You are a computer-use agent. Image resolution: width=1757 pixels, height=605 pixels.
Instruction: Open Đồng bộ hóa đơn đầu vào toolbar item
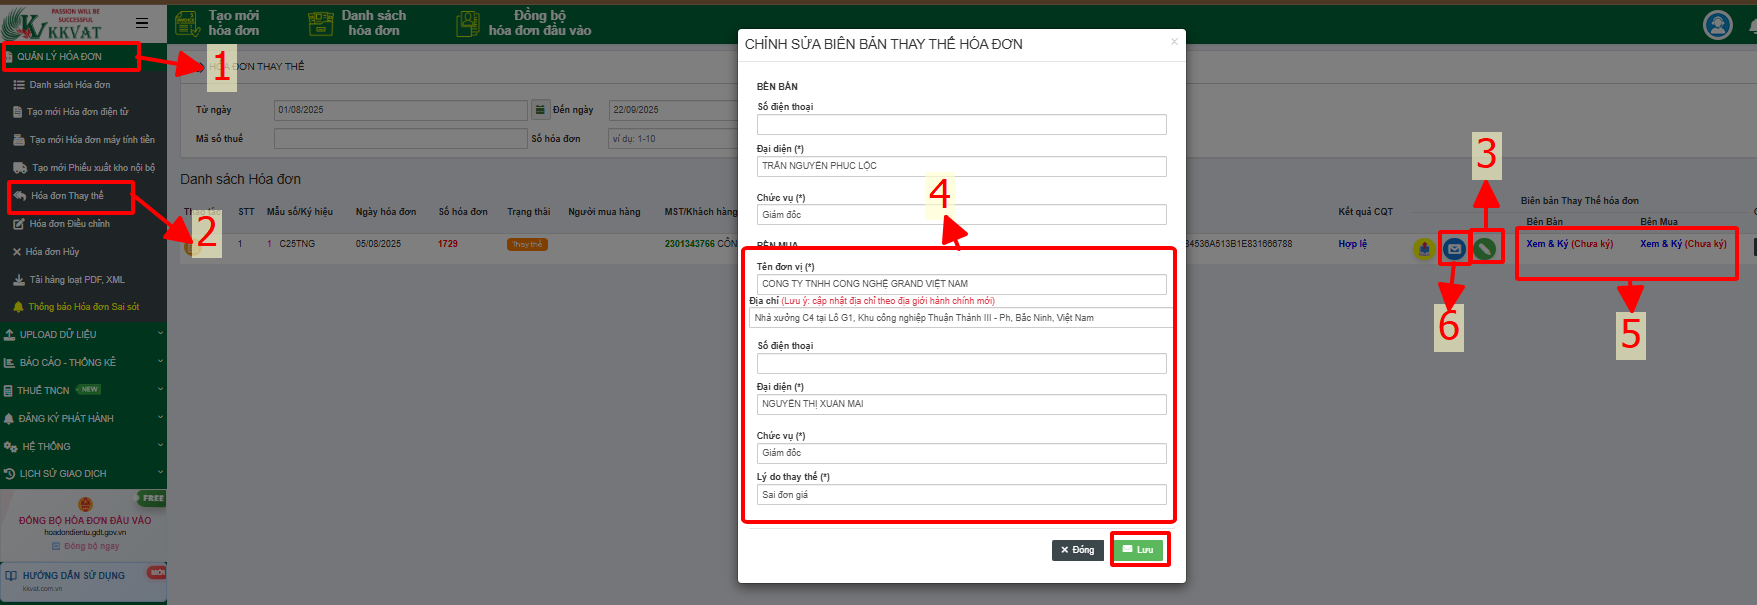click(x=524, y=23)
